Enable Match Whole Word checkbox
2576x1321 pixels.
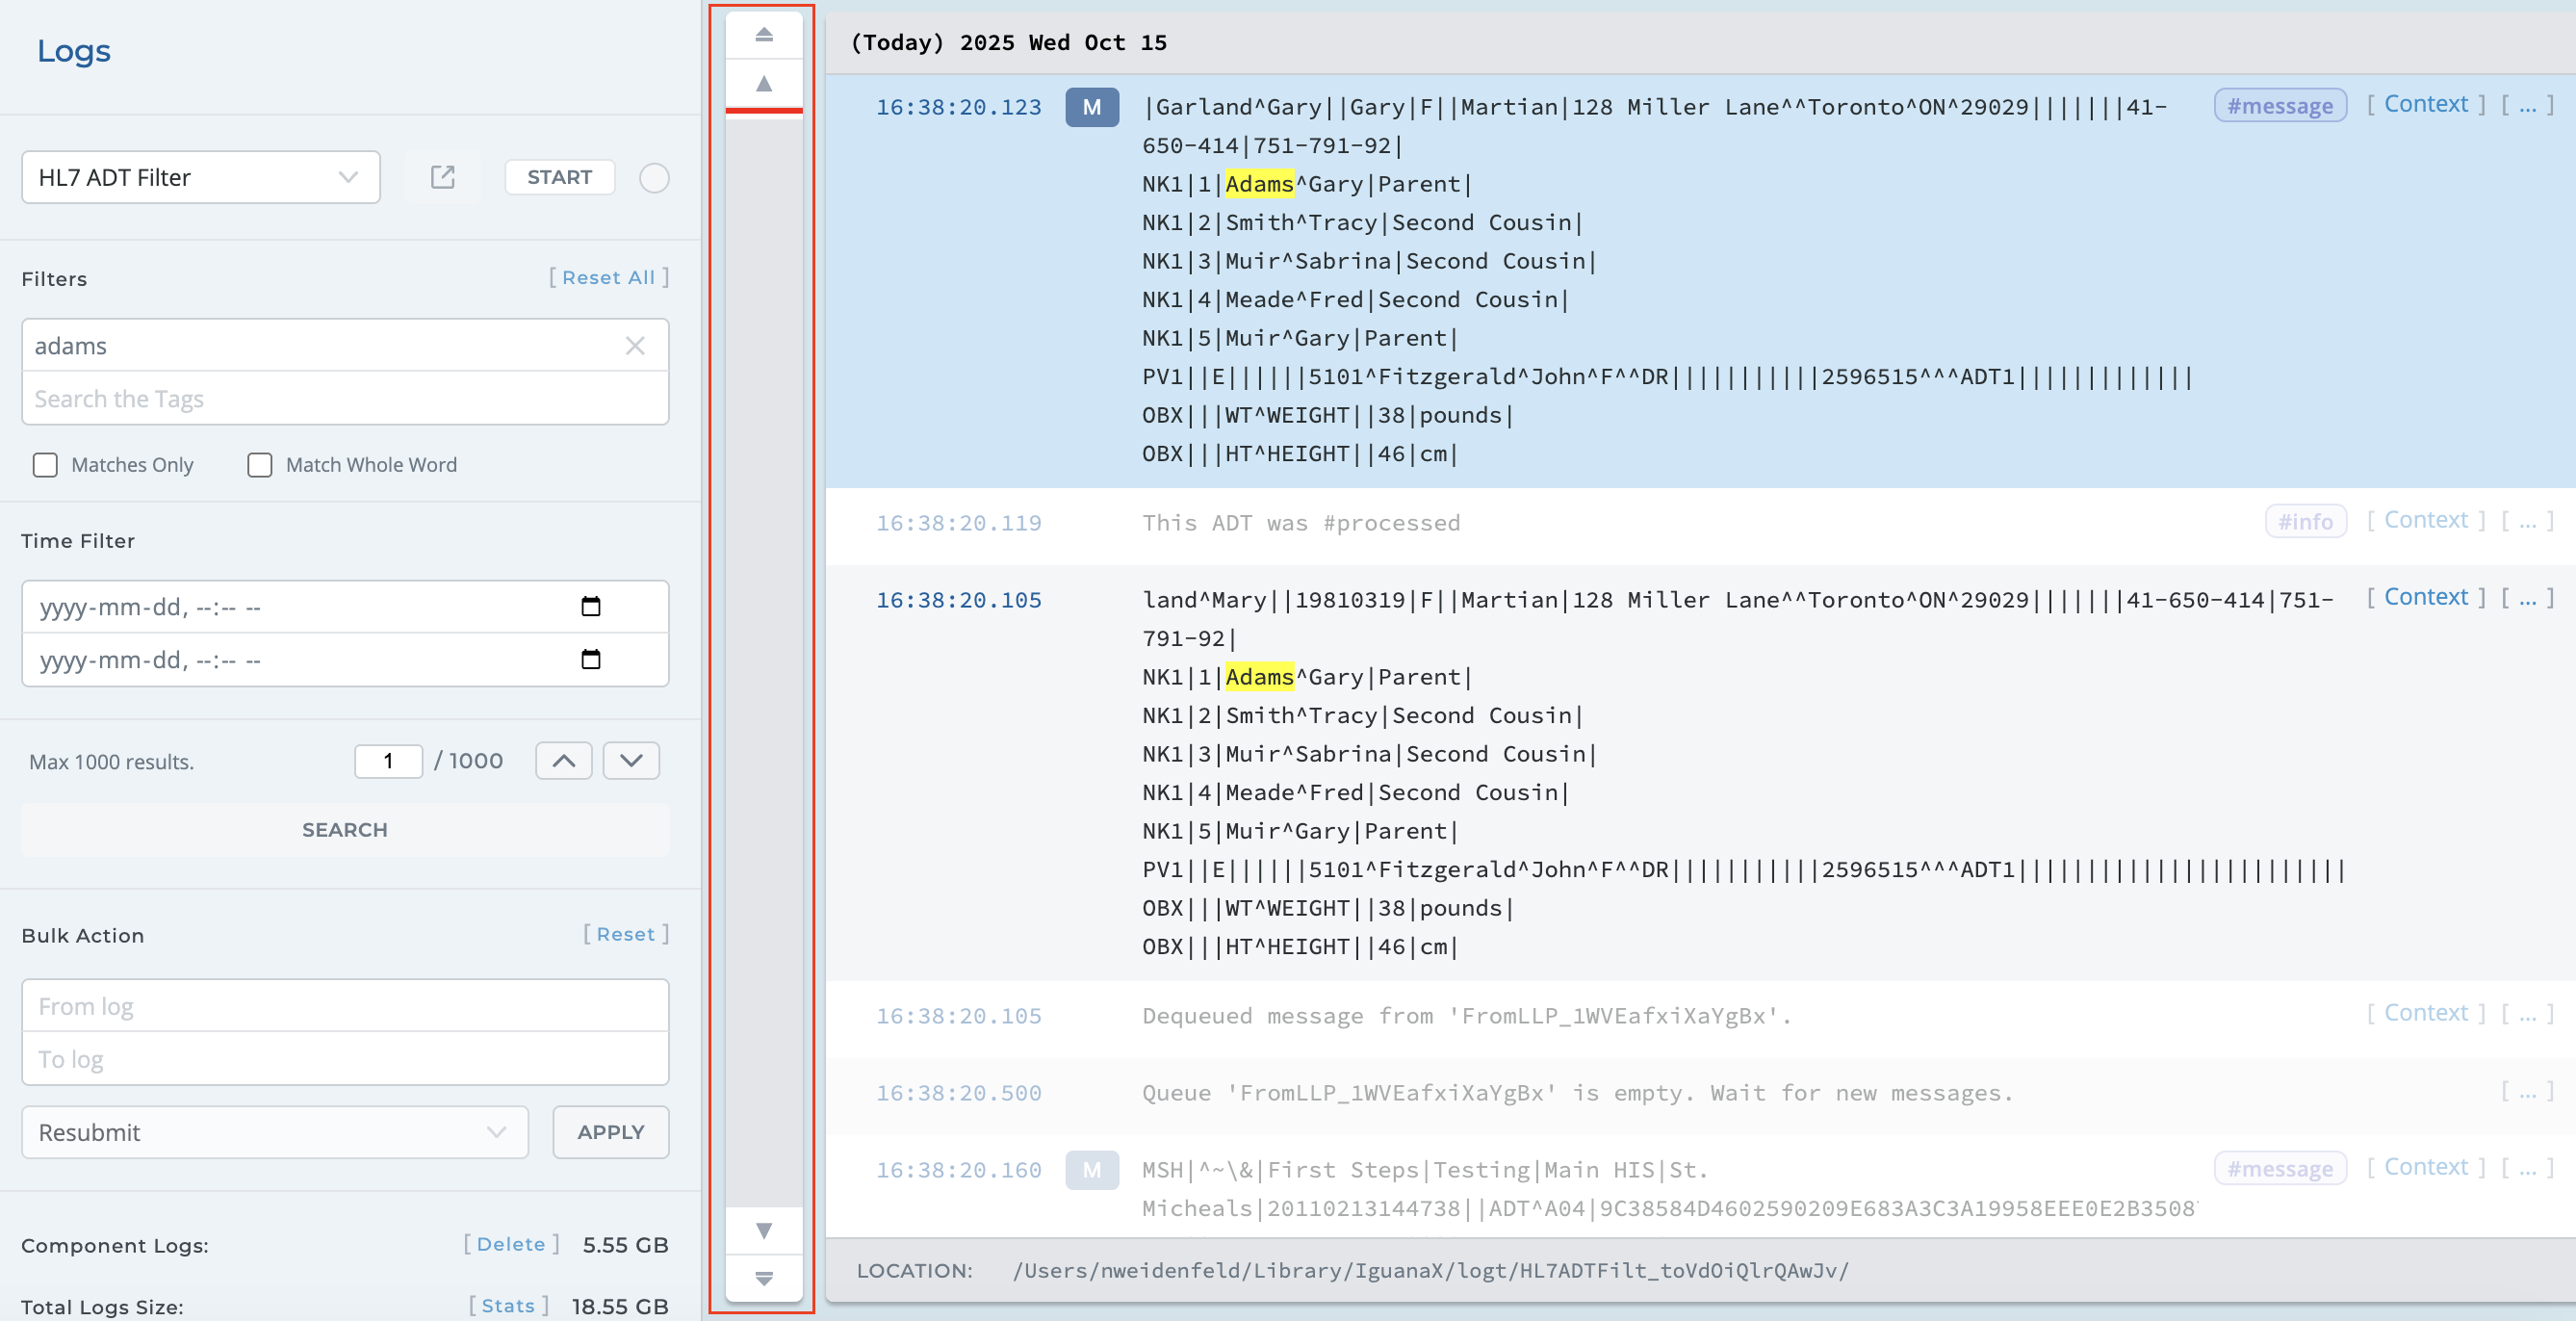260,465
